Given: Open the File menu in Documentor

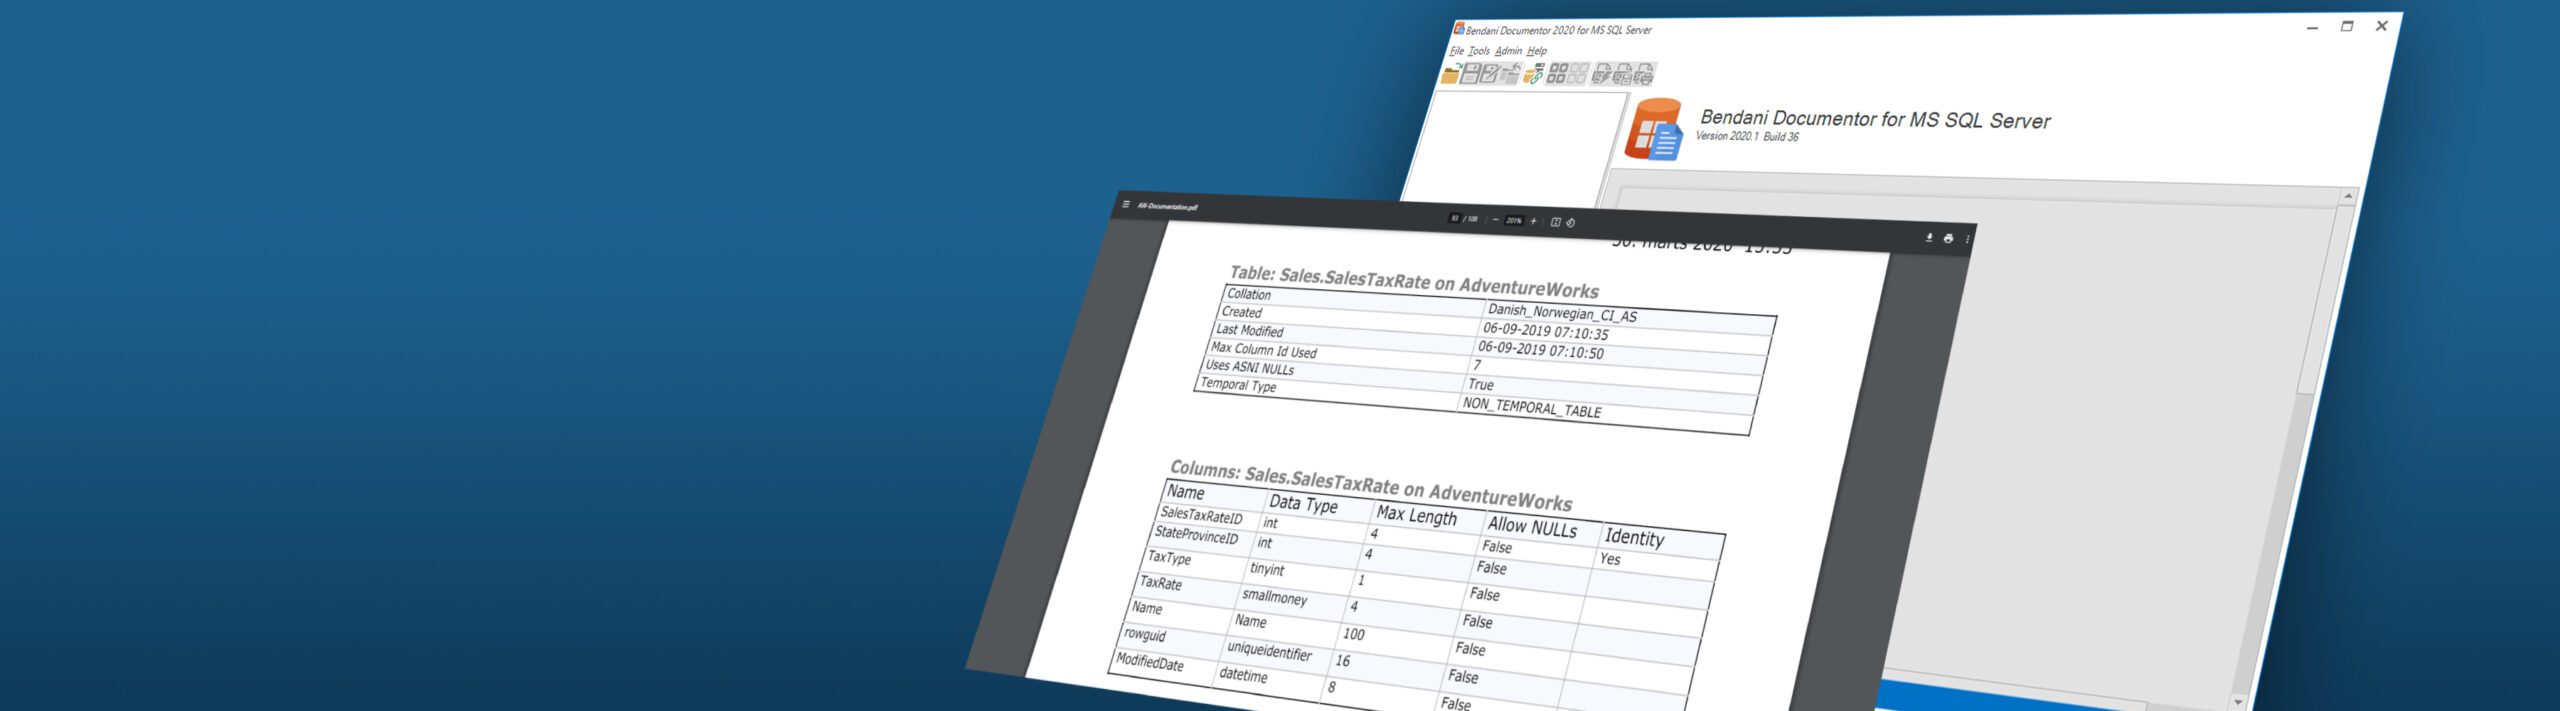Looking at the screenshot, I should point(1457,51).
